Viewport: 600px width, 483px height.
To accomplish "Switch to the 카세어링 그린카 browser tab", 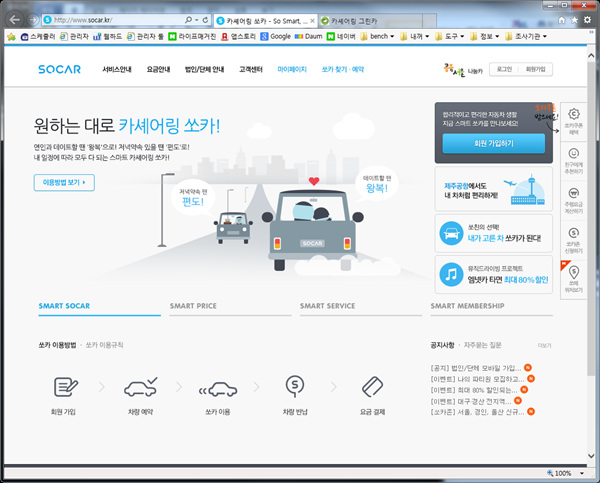I will (370, 21).
